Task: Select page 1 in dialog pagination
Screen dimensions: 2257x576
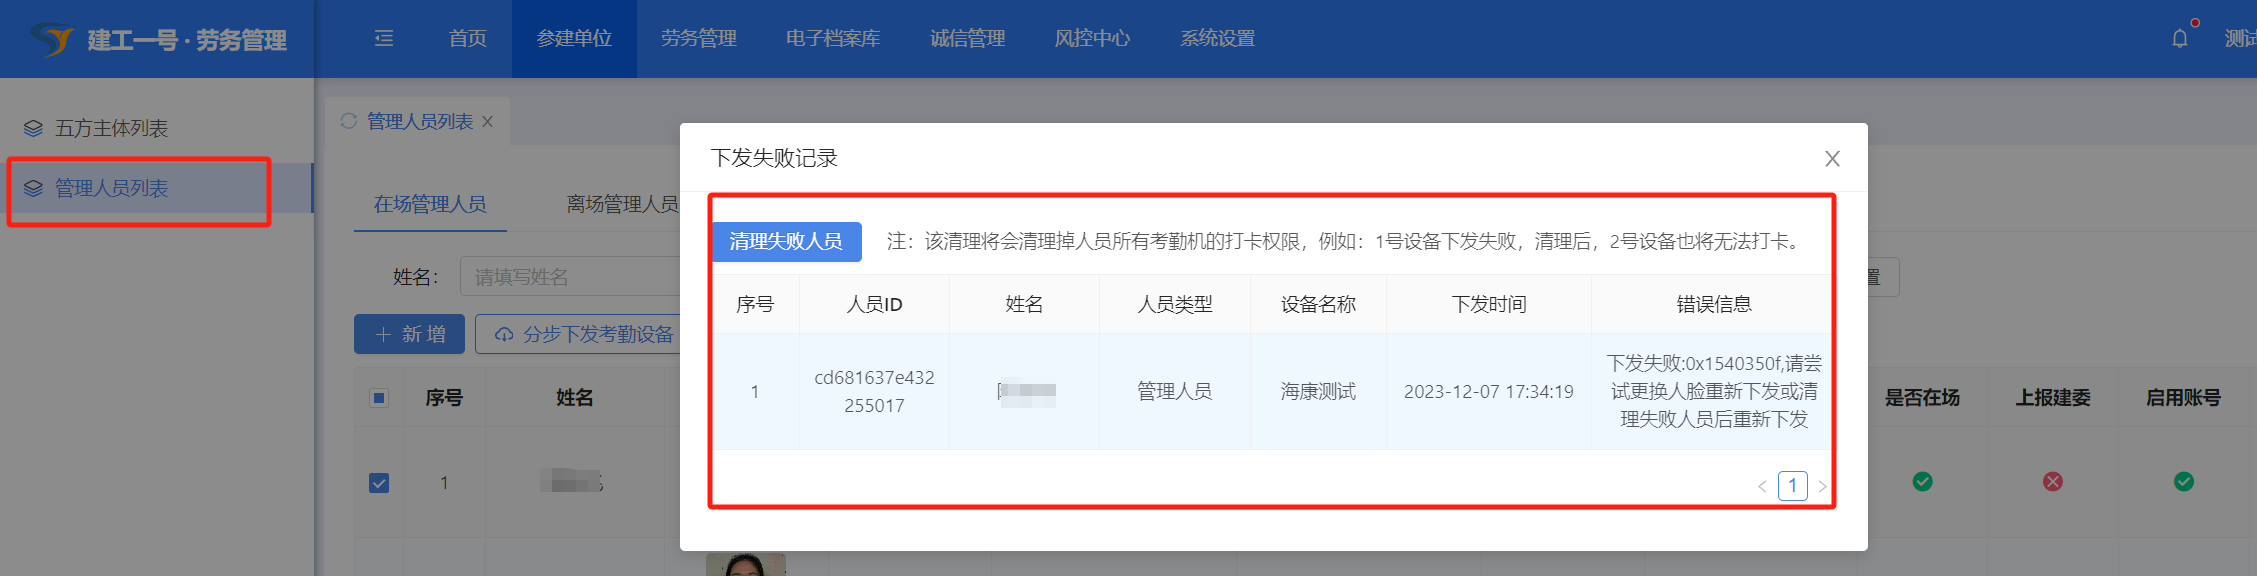Action: (1792, 486)
